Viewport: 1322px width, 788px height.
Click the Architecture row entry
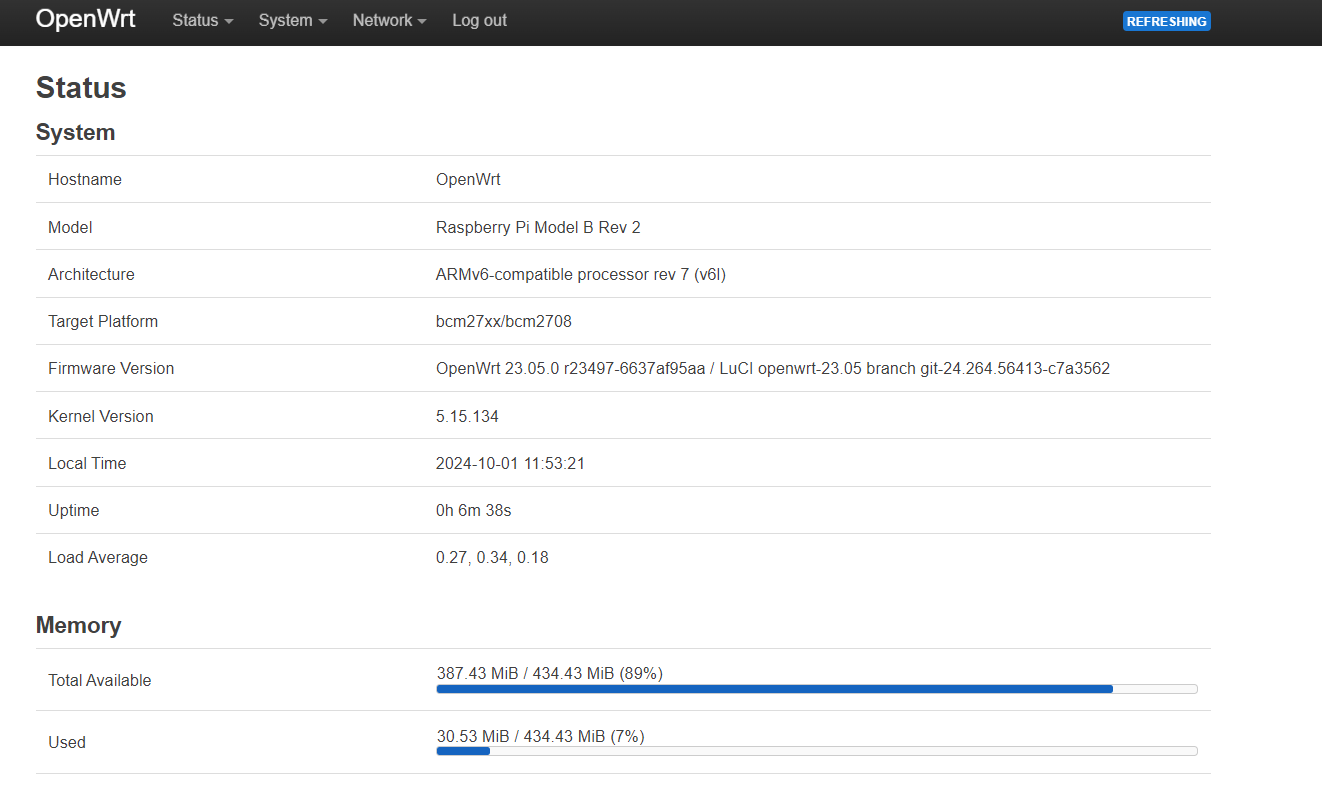pos(580,274)
